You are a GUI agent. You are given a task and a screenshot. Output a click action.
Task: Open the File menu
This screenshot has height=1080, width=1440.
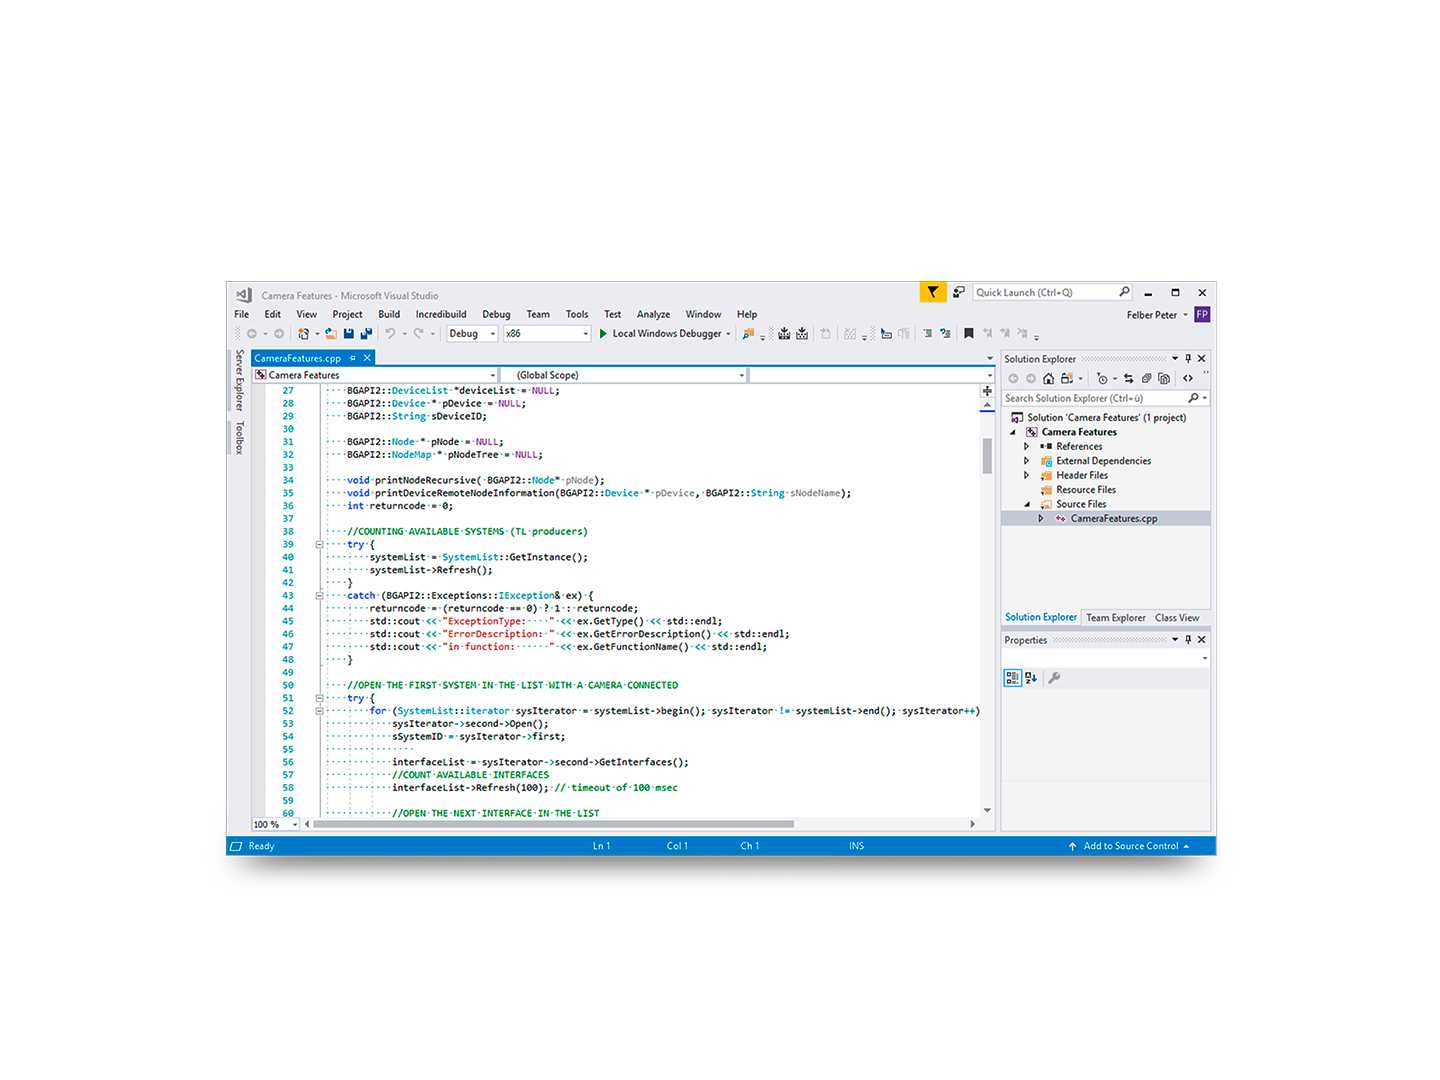click(x=241, y=314)
